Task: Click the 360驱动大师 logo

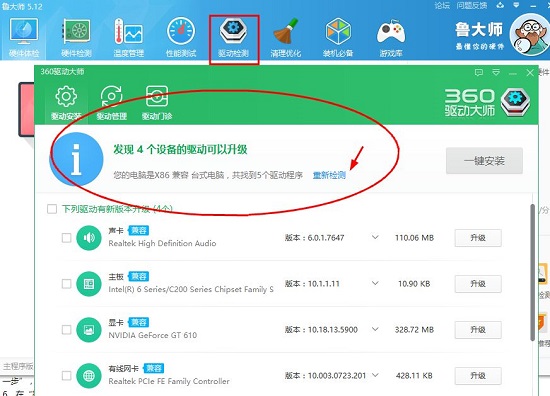Action: (487, 102)
